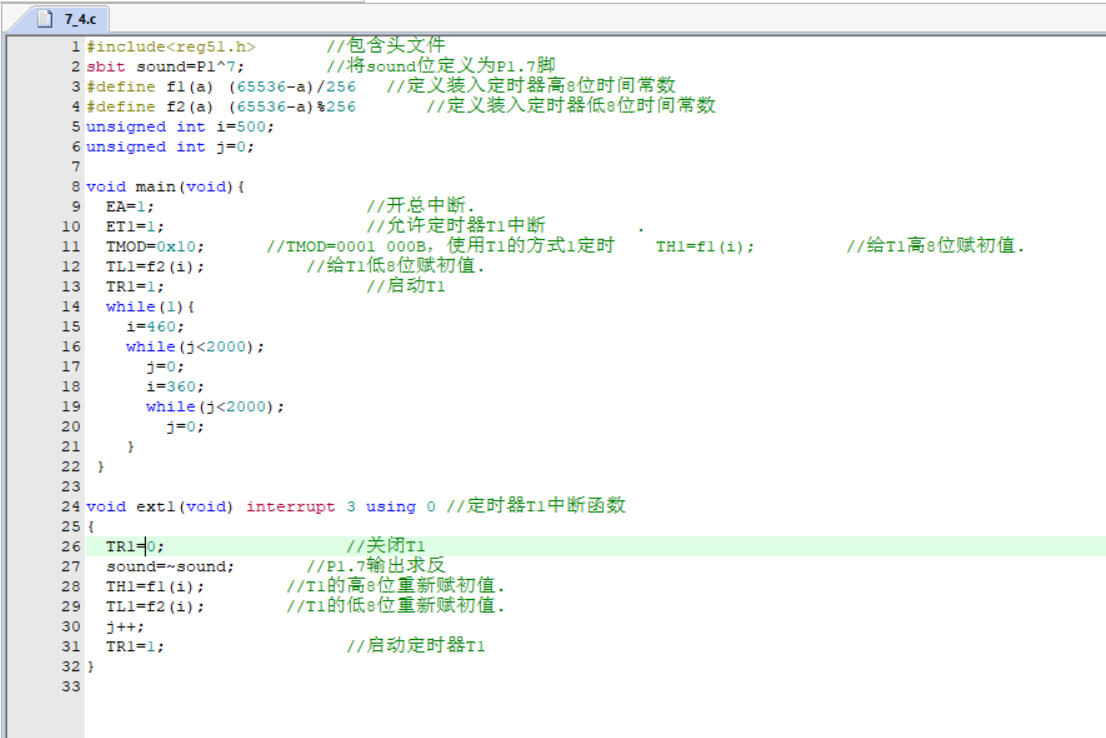The image size is (1106, 738).
Task: Click 'j=0;' on line 20
Action: pyautogui.click(x=185, y=426)
